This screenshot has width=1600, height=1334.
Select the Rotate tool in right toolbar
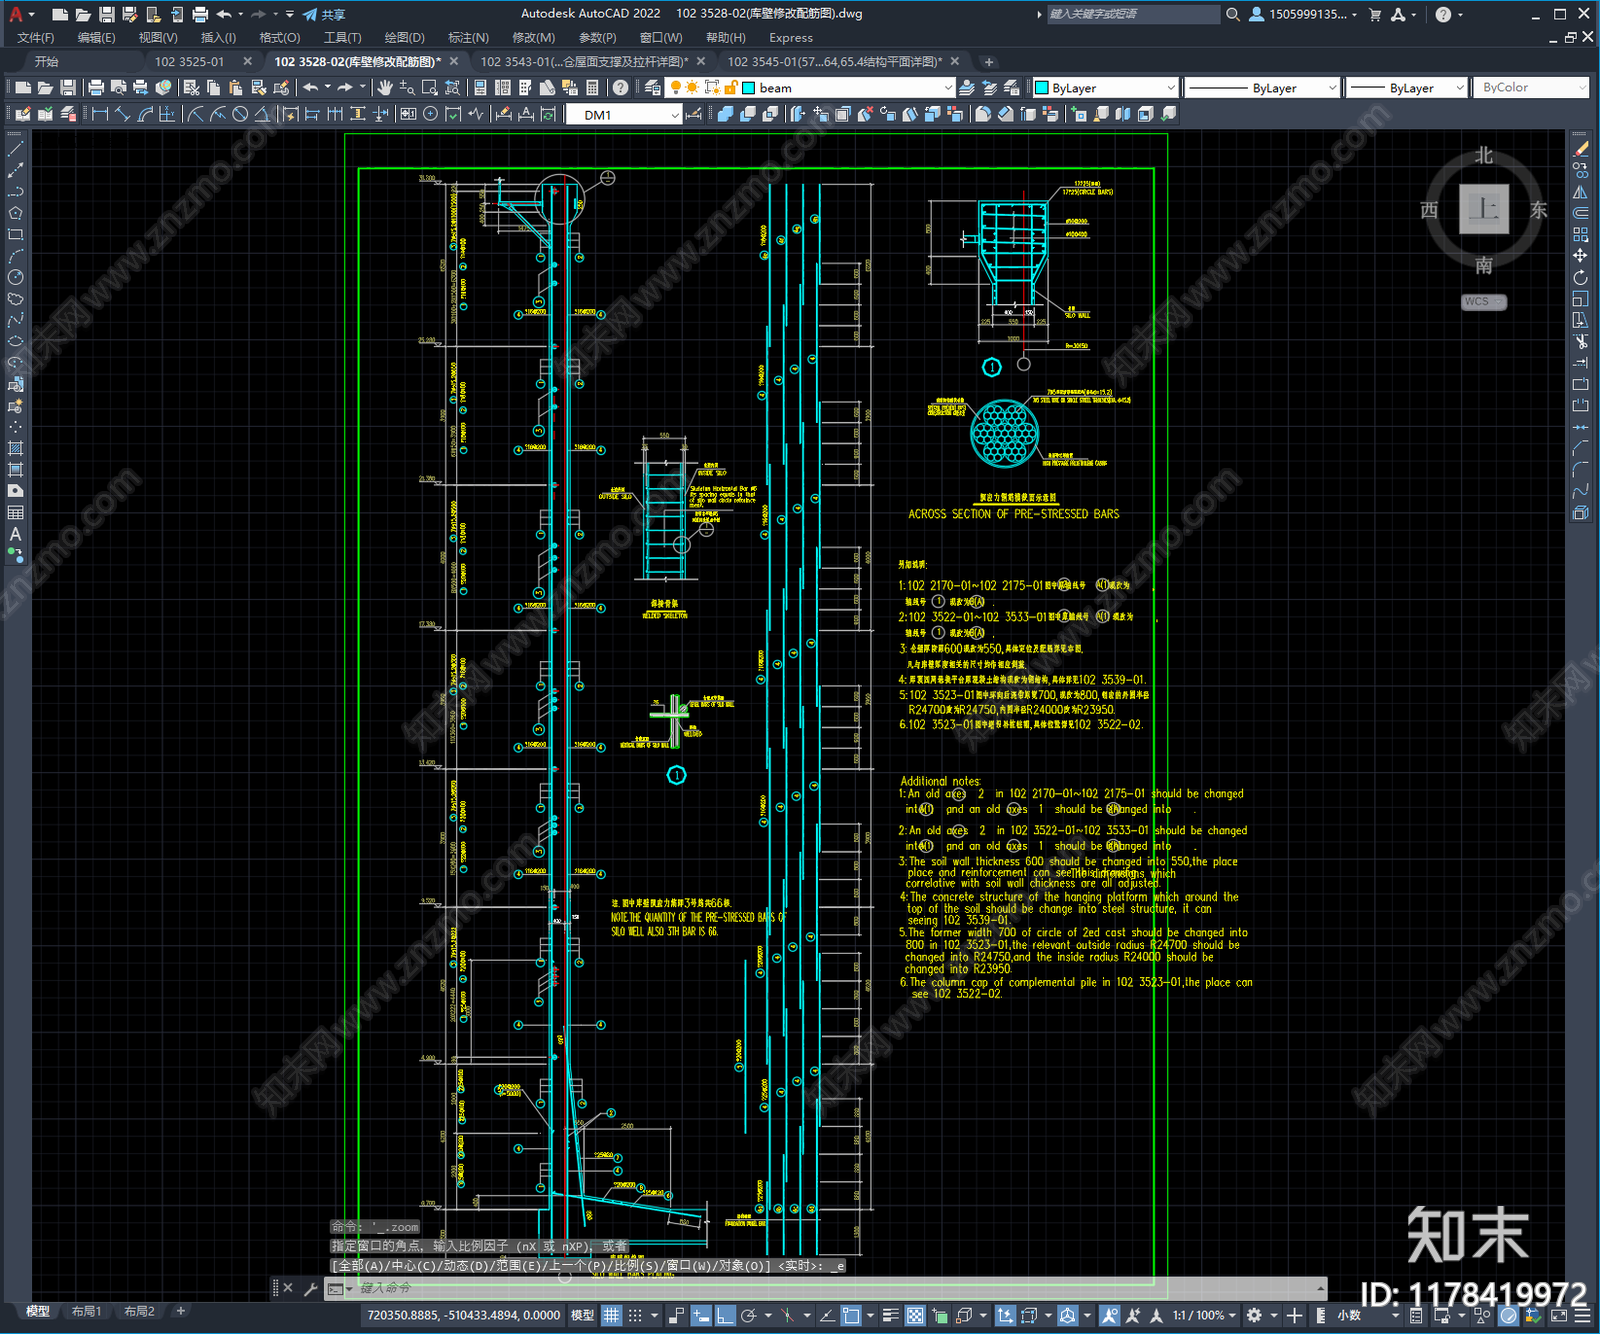coord(1580,277)
